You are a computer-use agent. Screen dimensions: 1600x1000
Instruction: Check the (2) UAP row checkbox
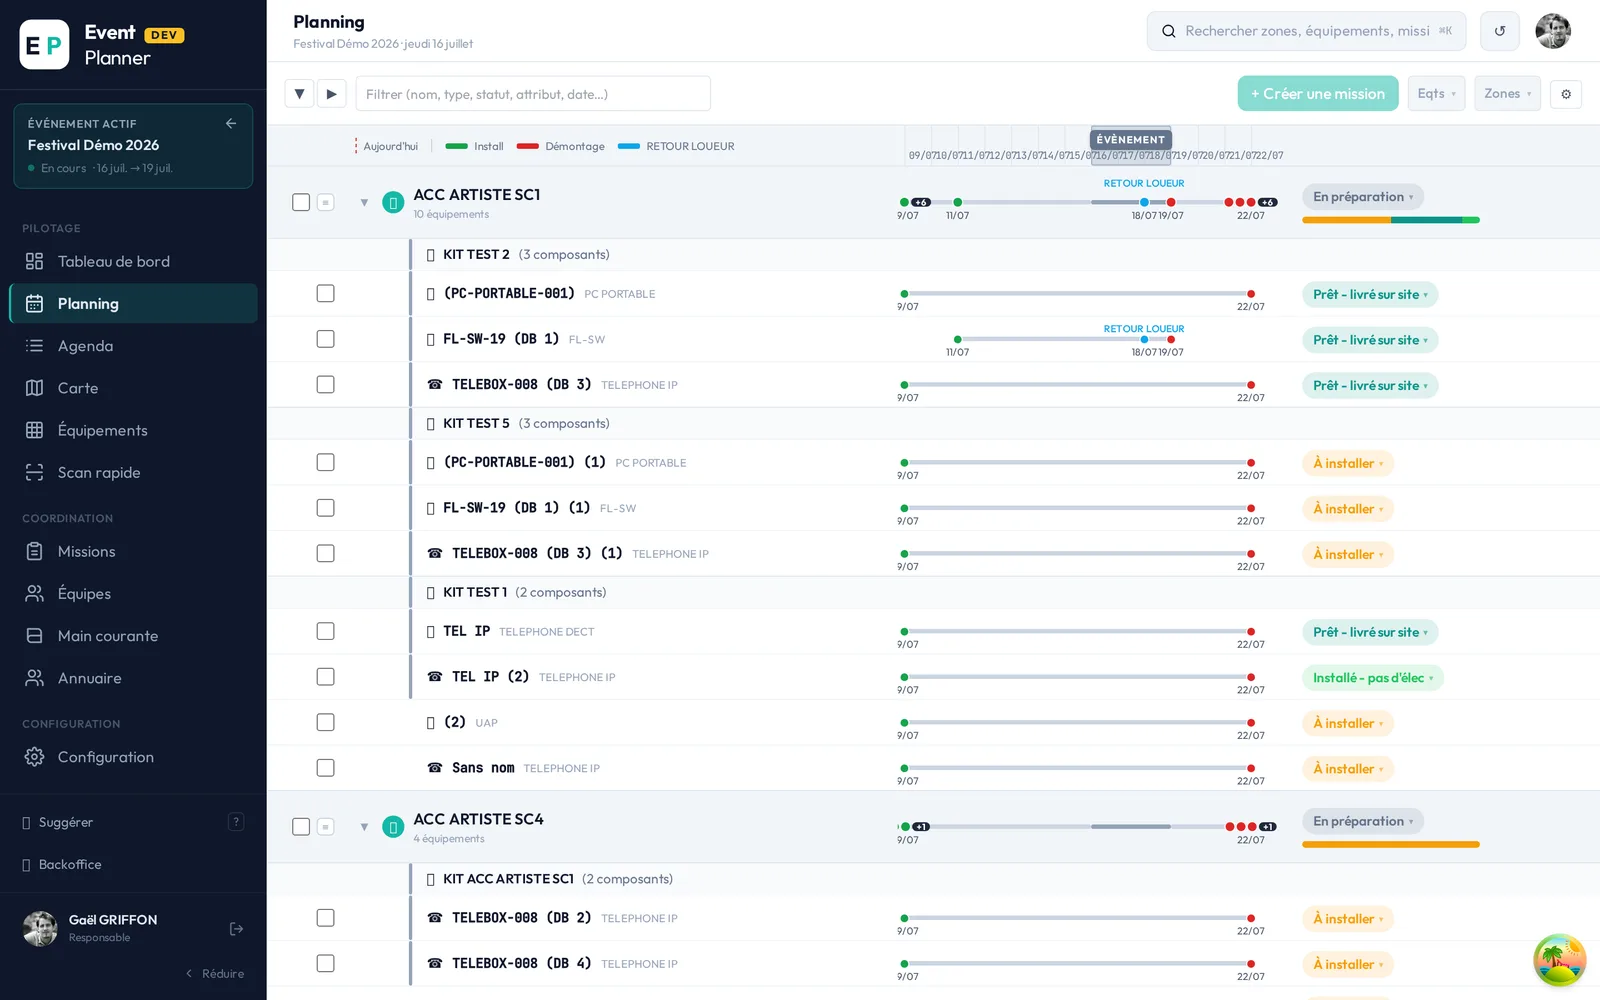click(325, 722)
